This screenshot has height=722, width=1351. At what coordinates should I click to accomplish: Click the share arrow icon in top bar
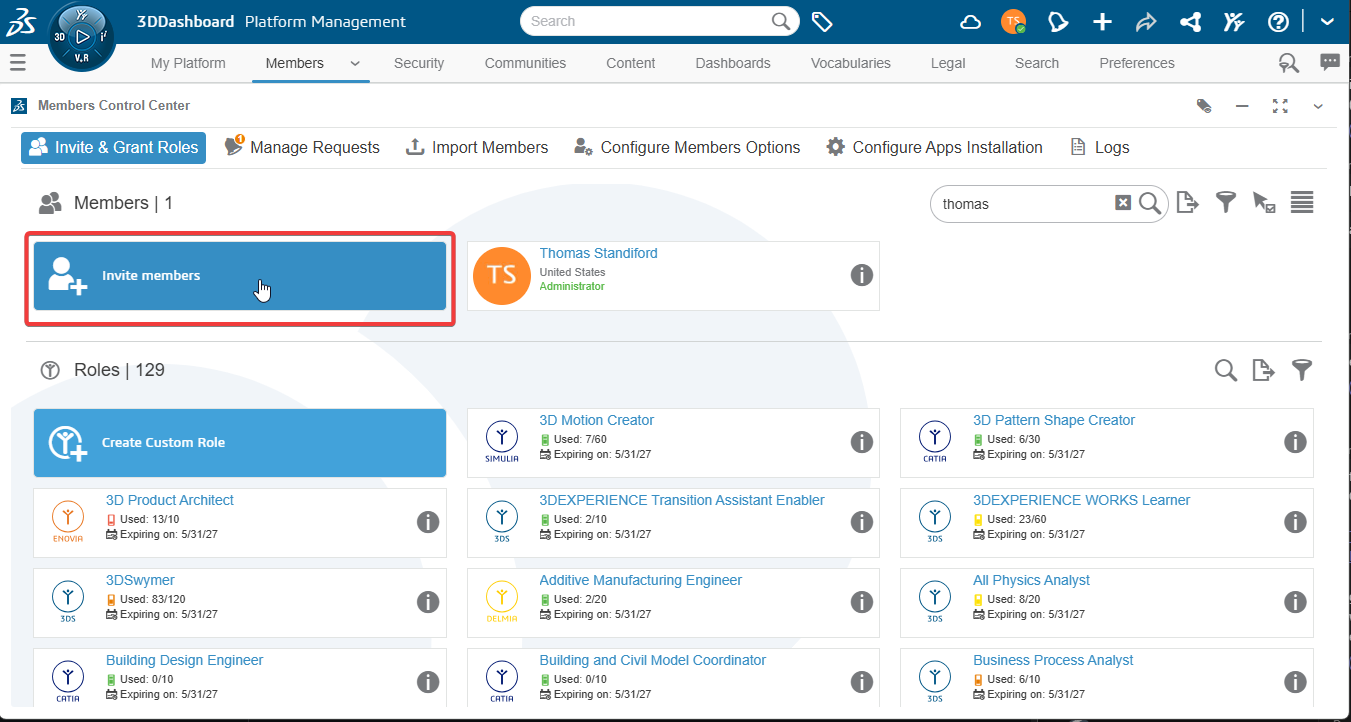pyautogui.click(x=1146, y=22)
